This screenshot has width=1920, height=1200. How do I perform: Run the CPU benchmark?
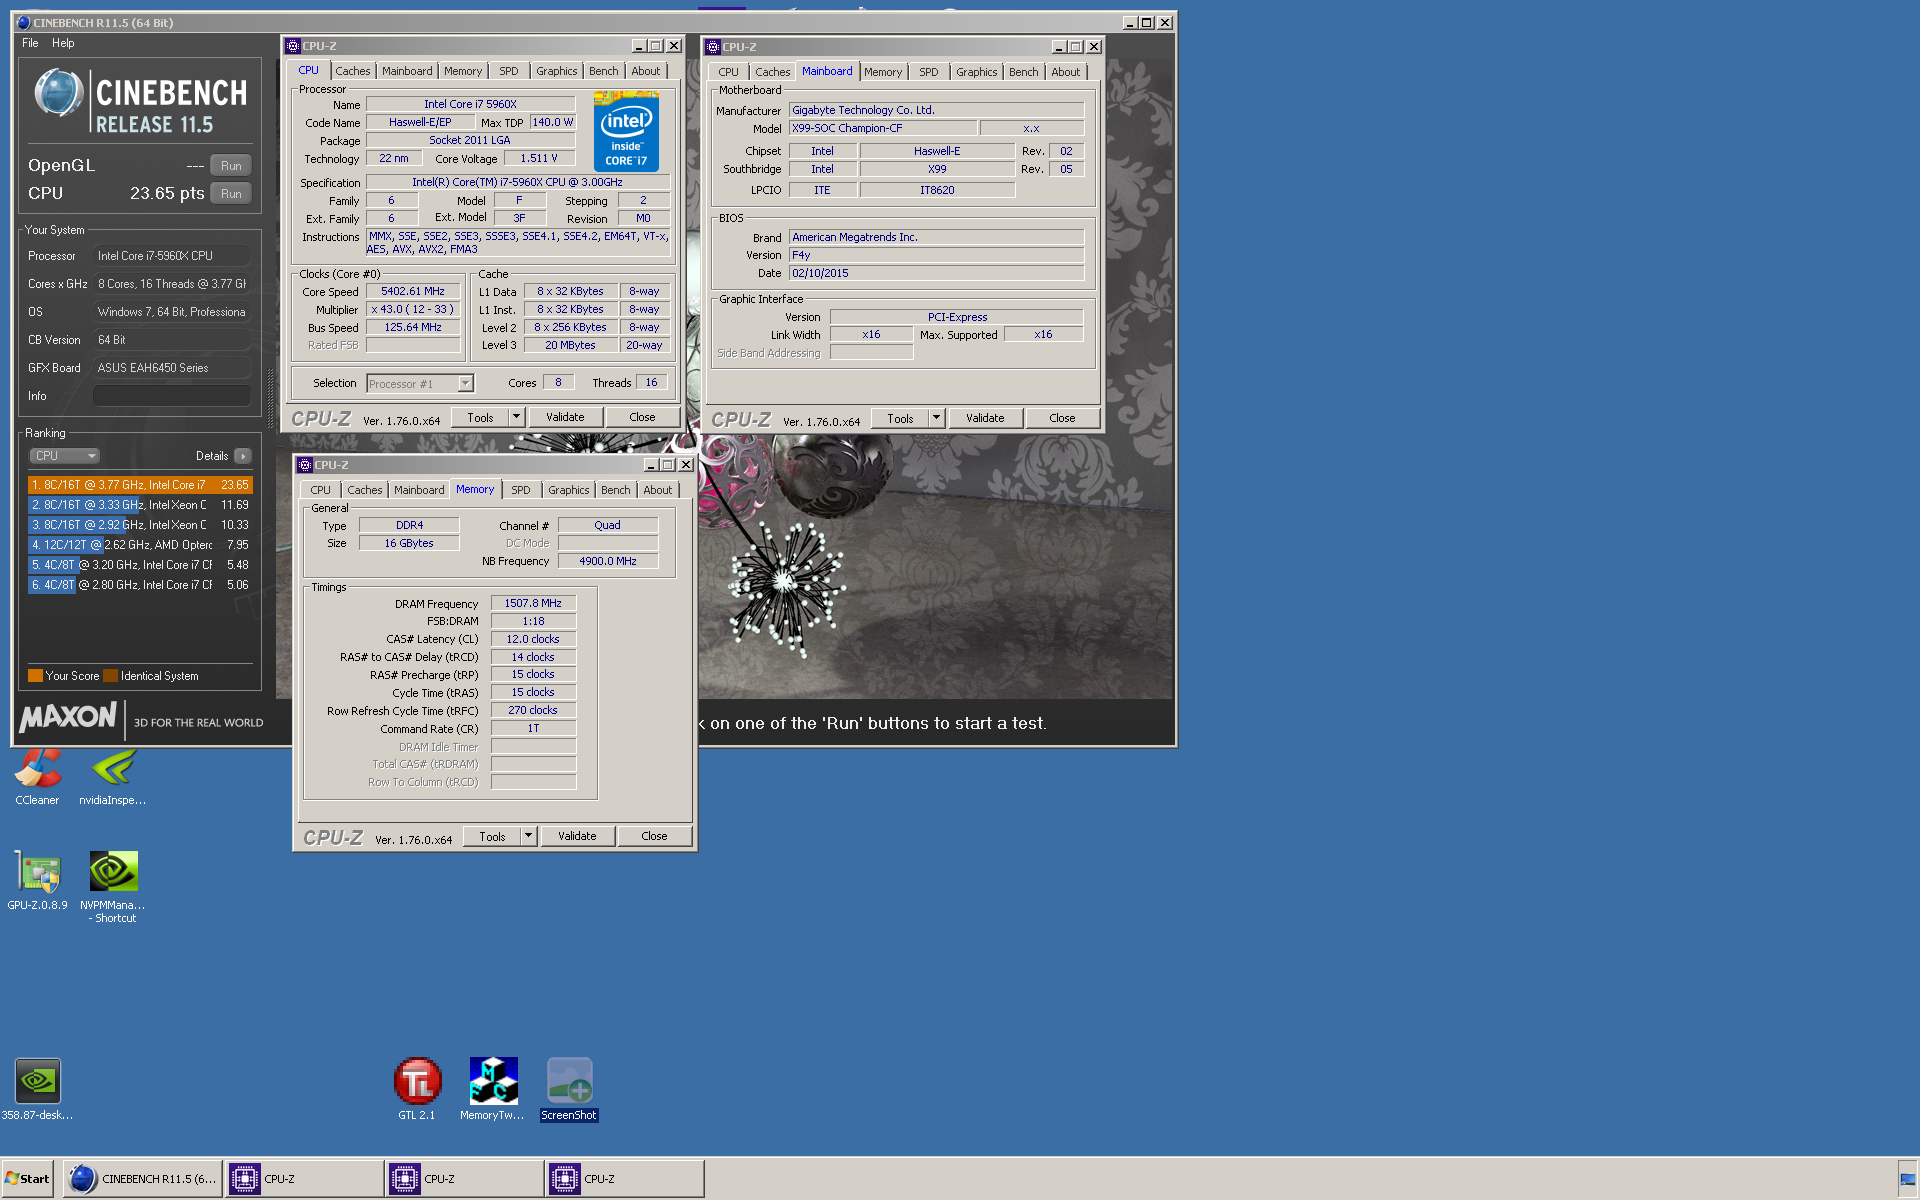point(231,194)
